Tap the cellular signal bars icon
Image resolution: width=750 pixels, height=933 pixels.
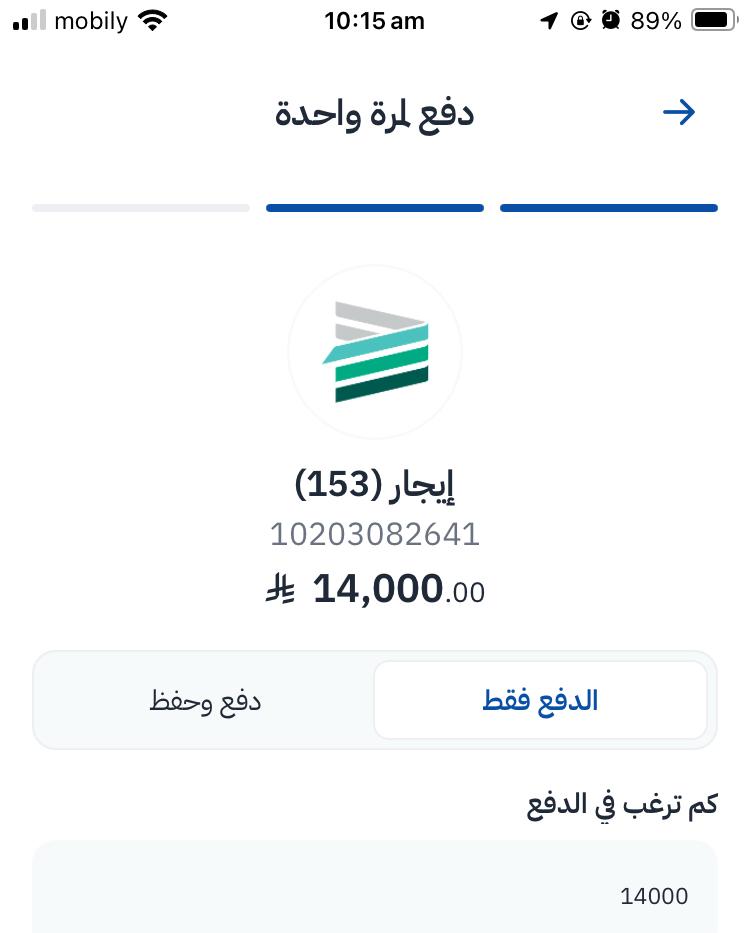point(30,21)
